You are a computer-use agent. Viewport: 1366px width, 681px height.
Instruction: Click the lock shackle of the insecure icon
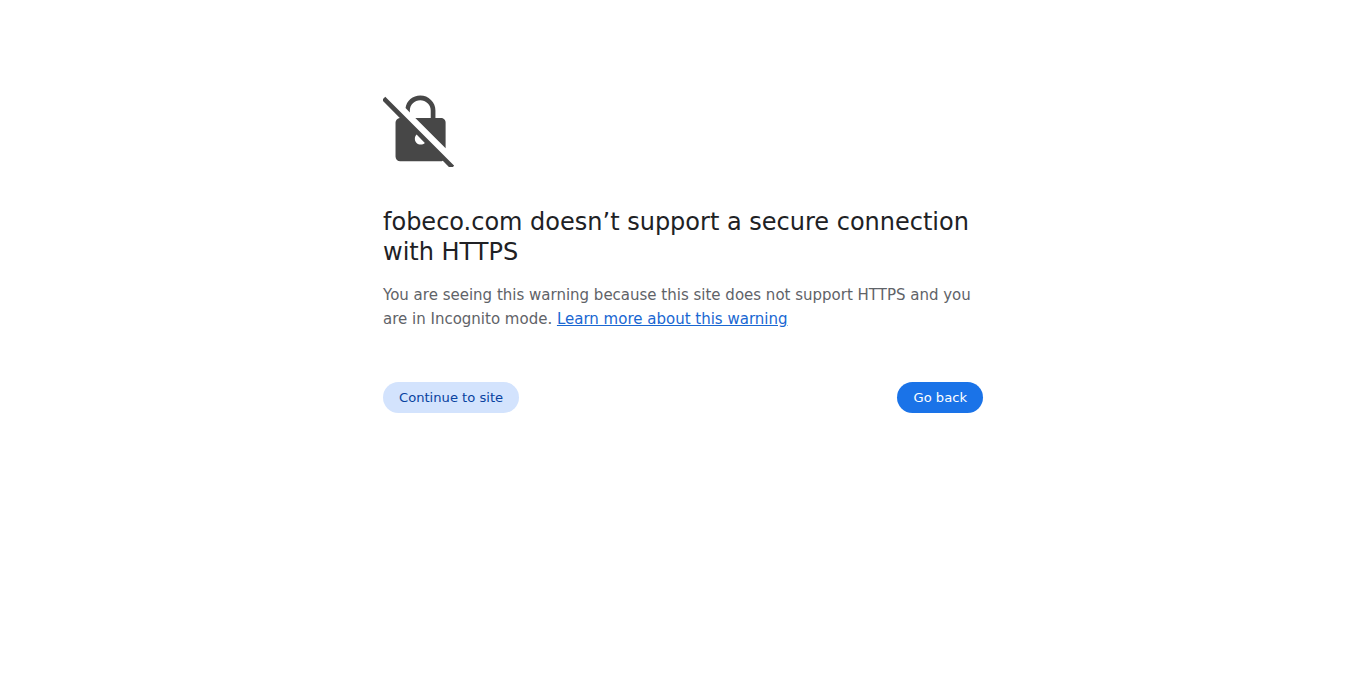pyautogui.click(x=421, y=107)
